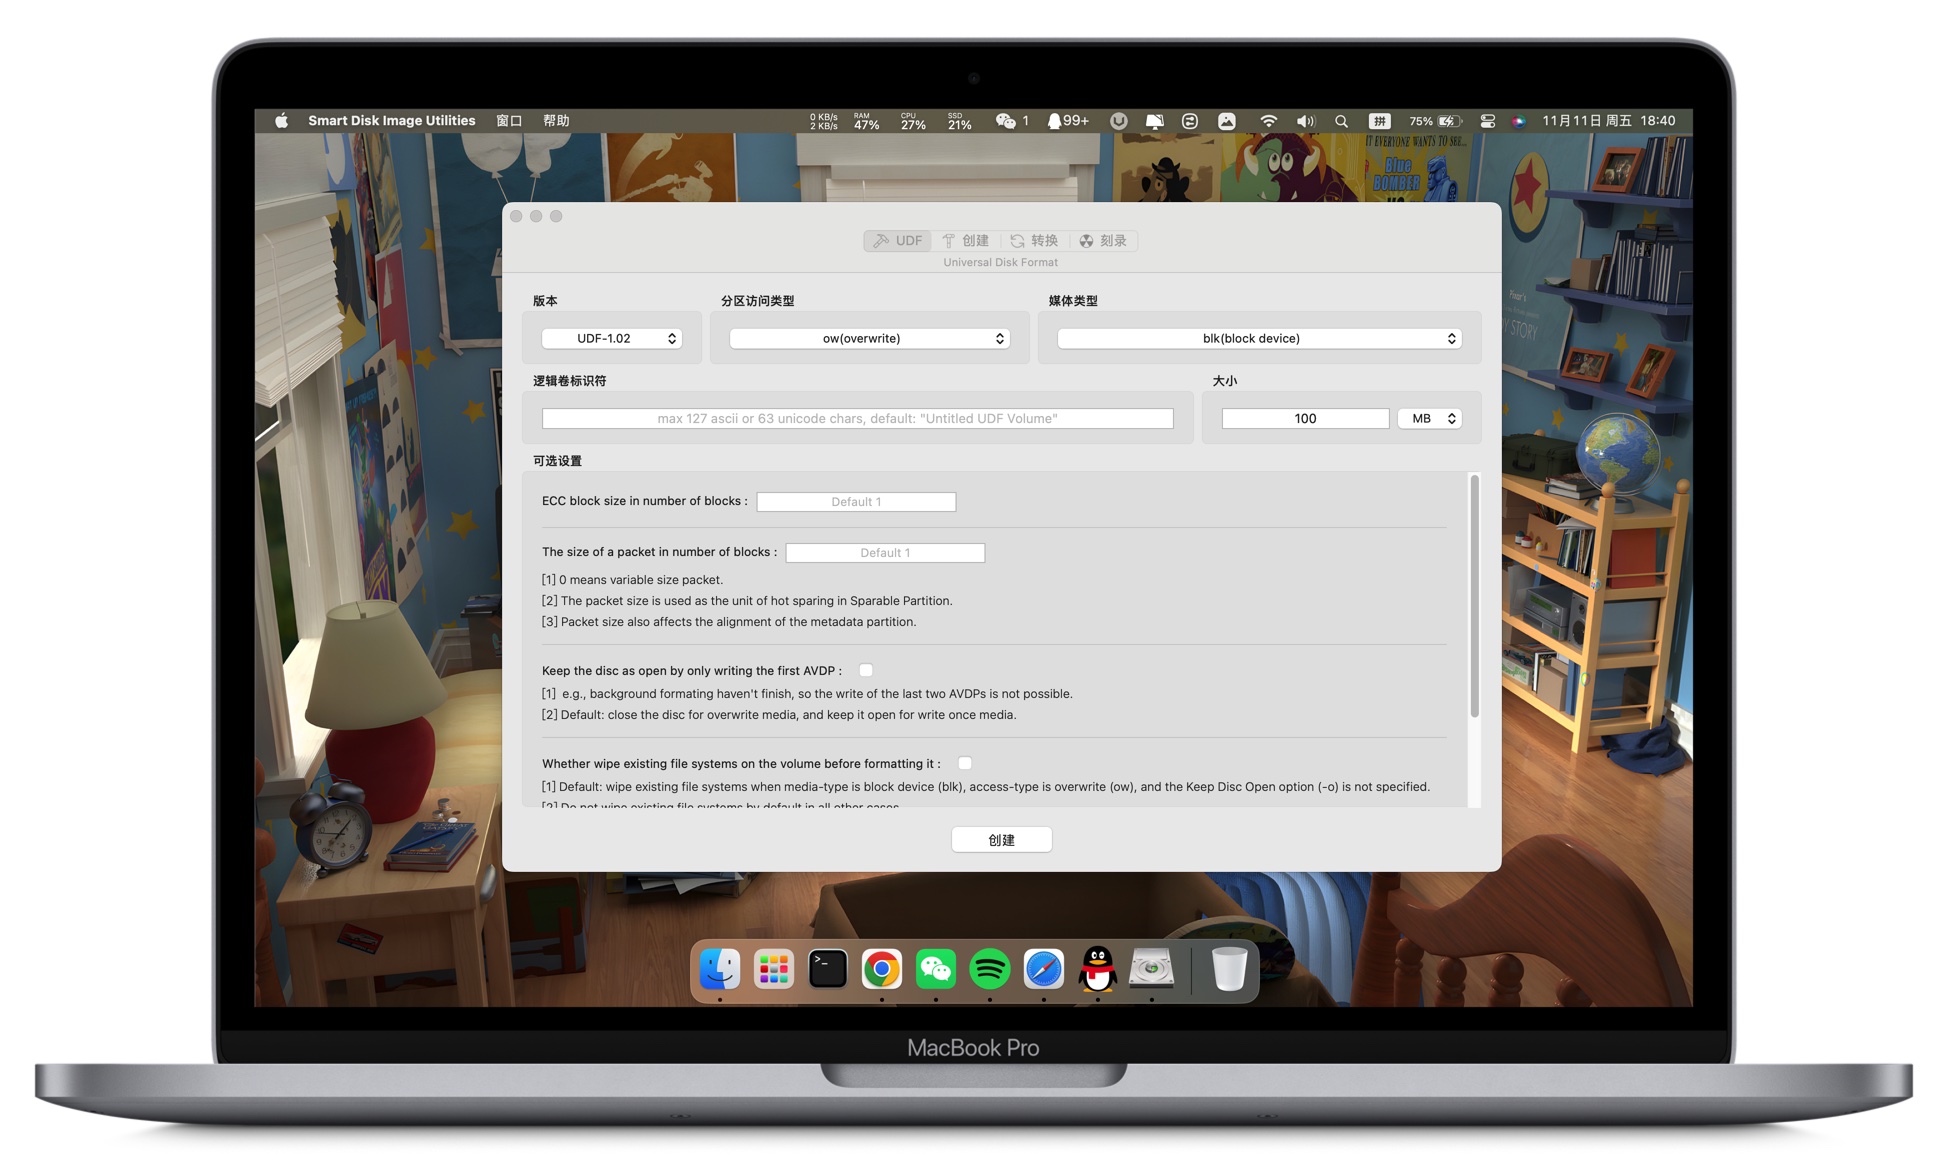Open WeChat from the Dock
Image resolution: width=1950 pixels, height=1170 pixels.
pos(936,969)
